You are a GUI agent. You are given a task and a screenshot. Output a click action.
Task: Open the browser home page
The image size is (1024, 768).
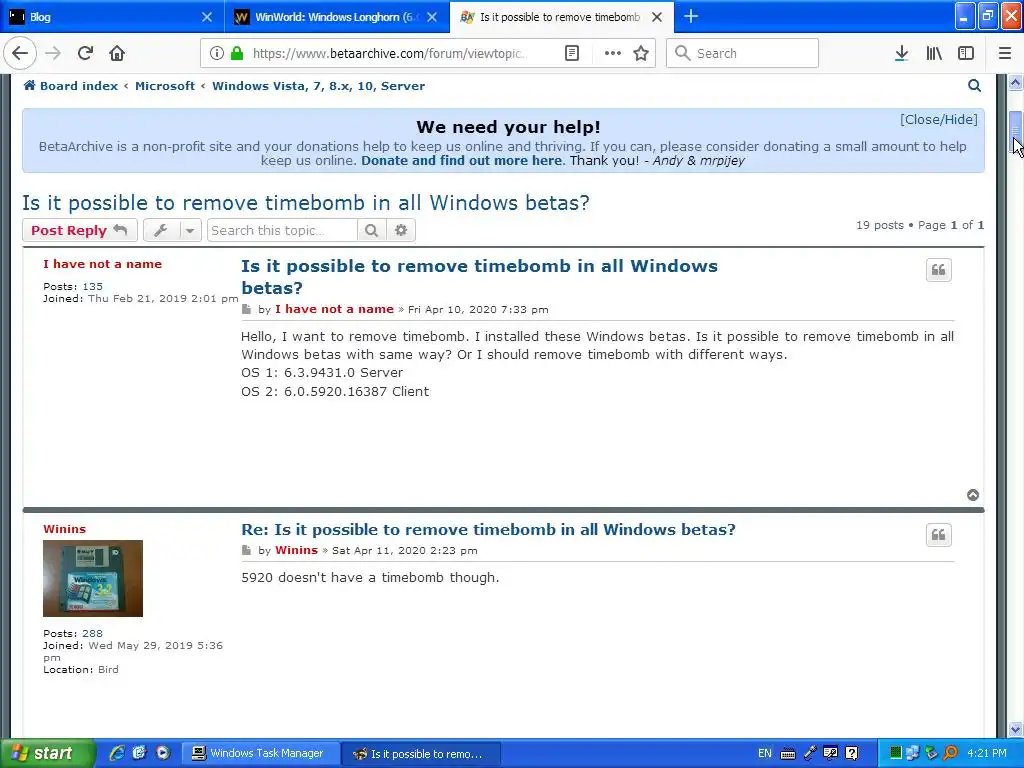tap(117, 53)
